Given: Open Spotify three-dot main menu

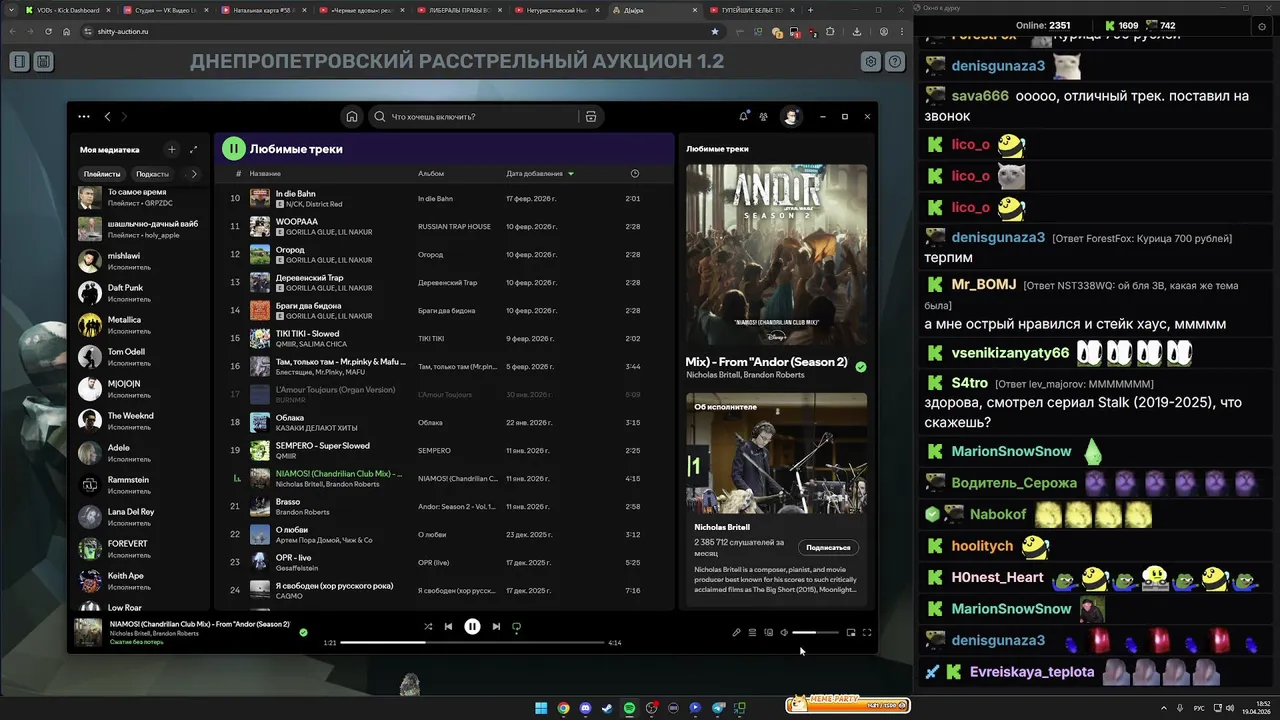Looking at the screenshot, I should [84, 116].
